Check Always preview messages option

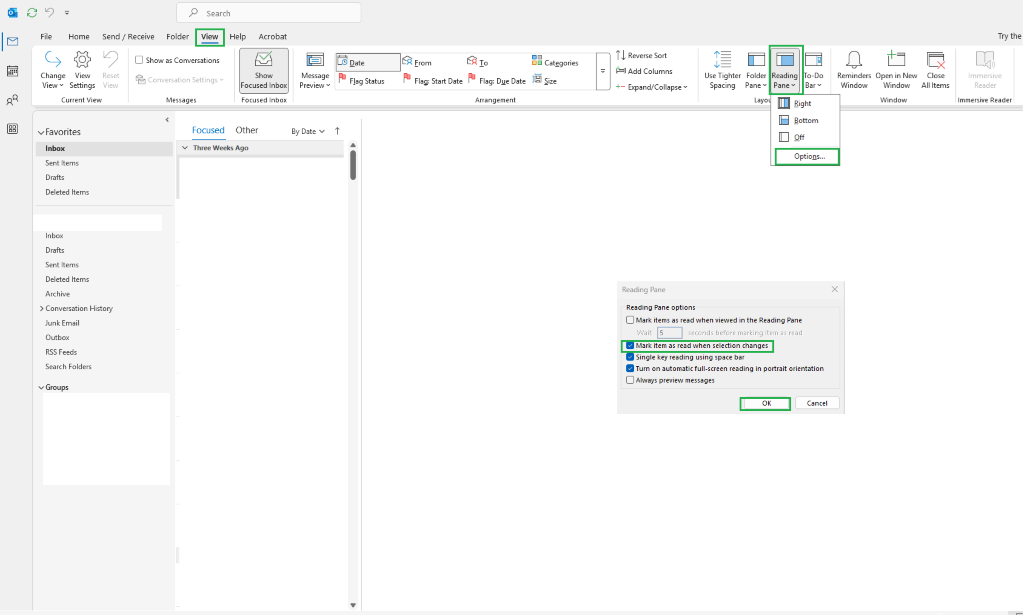click(x=630, y=380)
